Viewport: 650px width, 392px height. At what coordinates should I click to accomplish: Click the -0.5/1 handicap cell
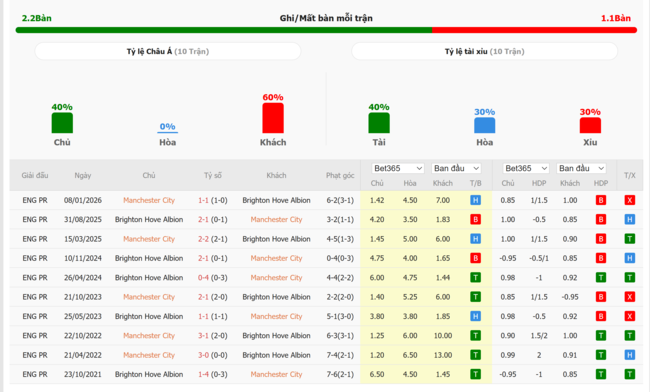539,258
